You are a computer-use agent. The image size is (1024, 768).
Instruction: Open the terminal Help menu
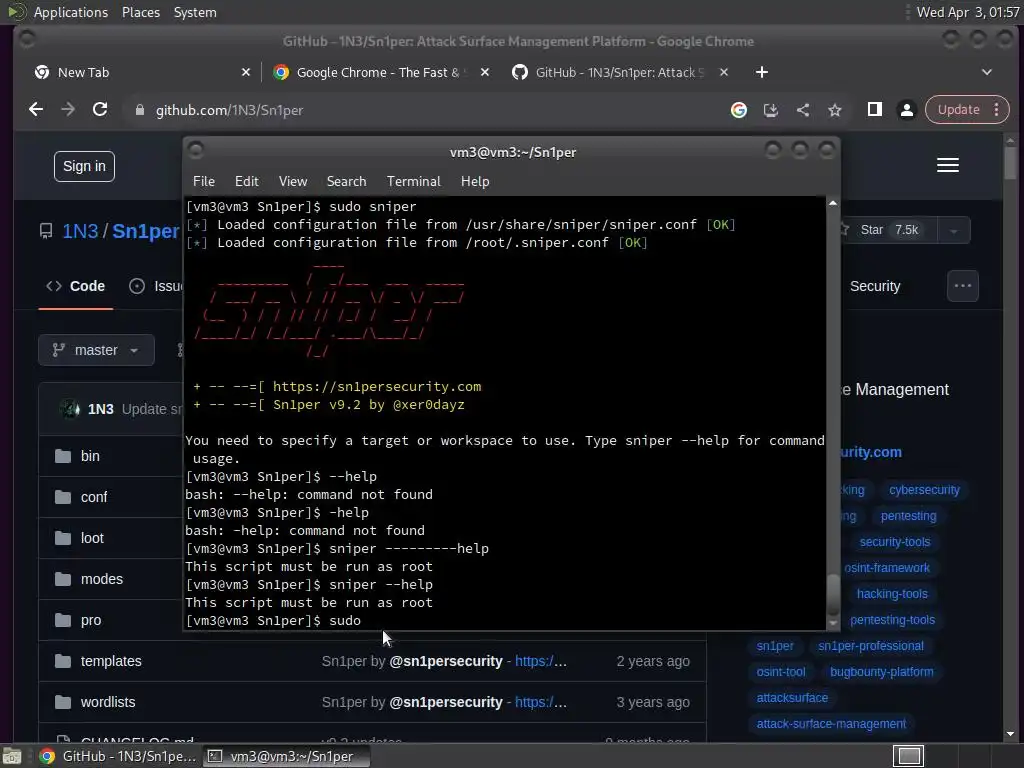(475, 182)
